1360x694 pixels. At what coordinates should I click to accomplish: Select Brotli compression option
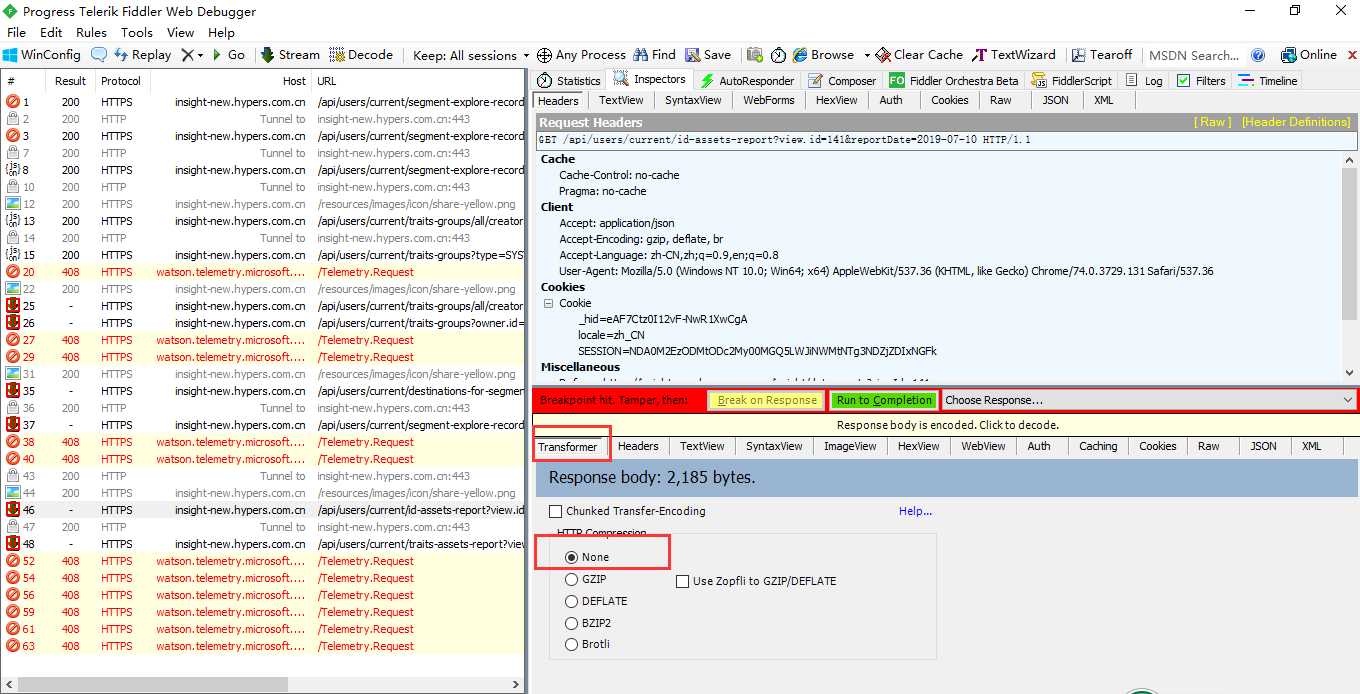click(x=572, y=644)
